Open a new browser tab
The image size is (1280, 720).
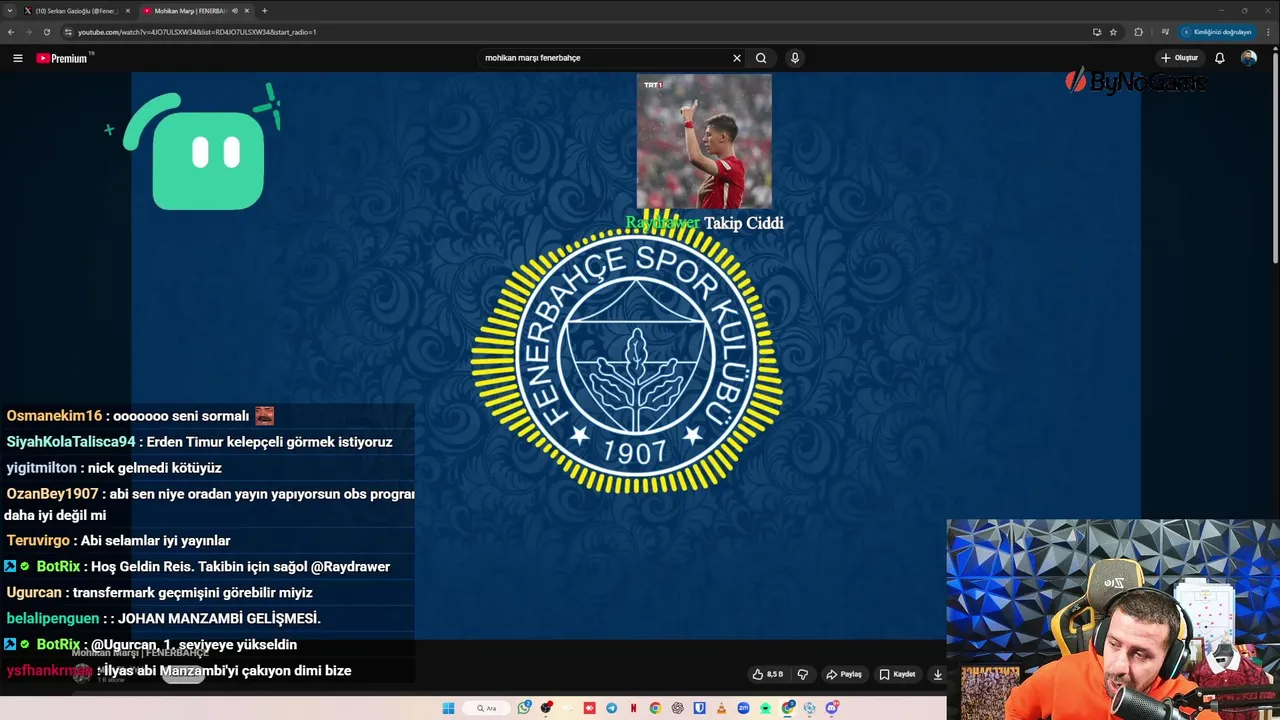(x=264, y=11)
